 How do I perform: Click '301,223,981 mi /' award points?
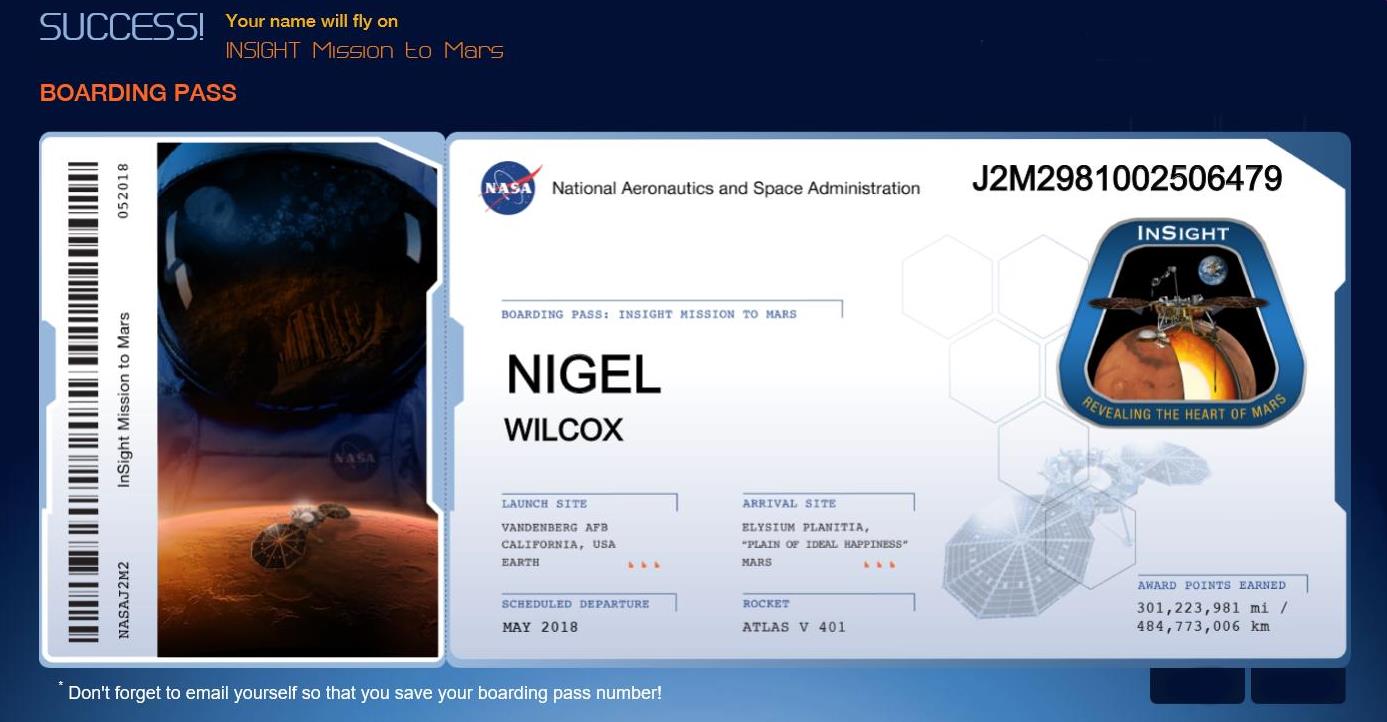[1213, 608]
